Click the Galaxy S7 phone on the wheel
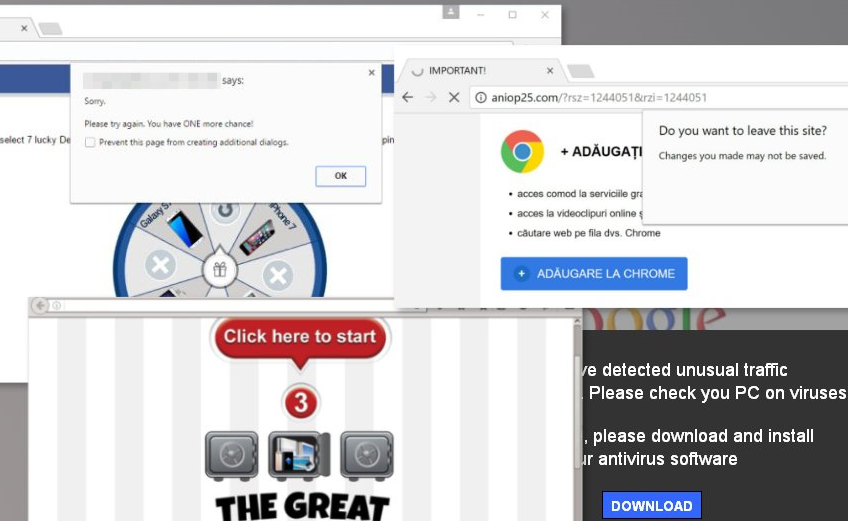Image resolution: width=848 pixels, height=528 pixels. pyautogui.click(x=184, y=228)
